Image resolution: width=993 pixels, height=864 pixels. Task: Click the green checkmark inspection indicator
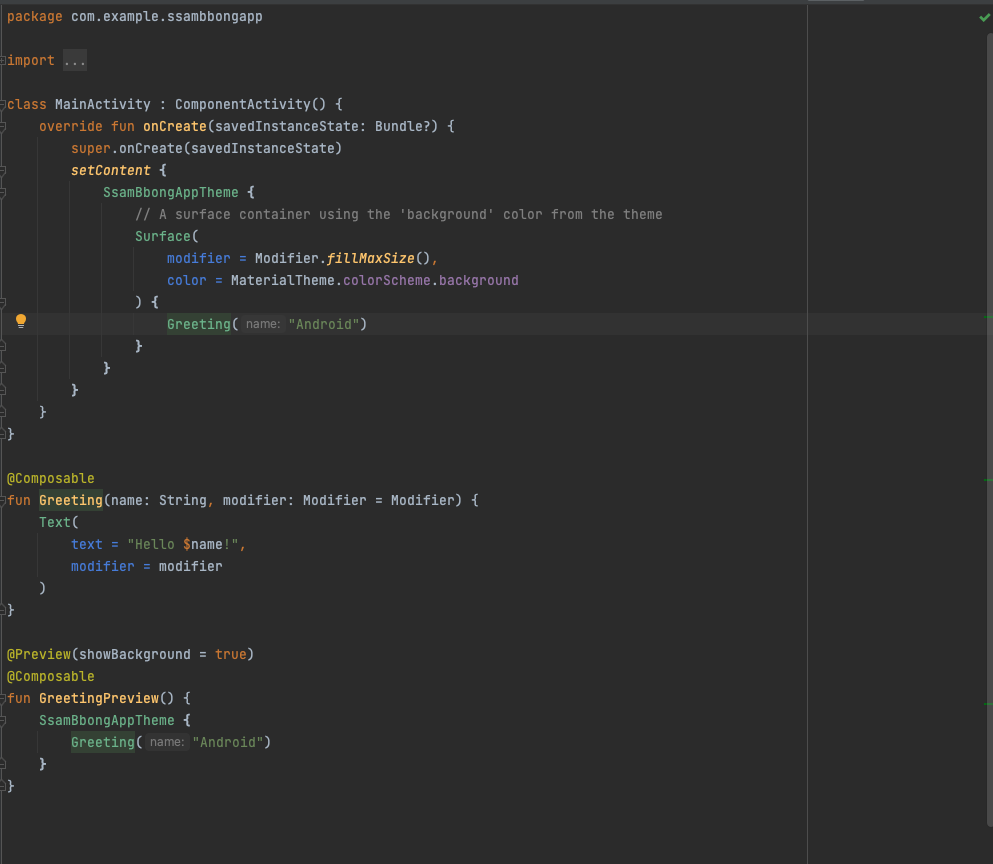click(x=984, y=18)
